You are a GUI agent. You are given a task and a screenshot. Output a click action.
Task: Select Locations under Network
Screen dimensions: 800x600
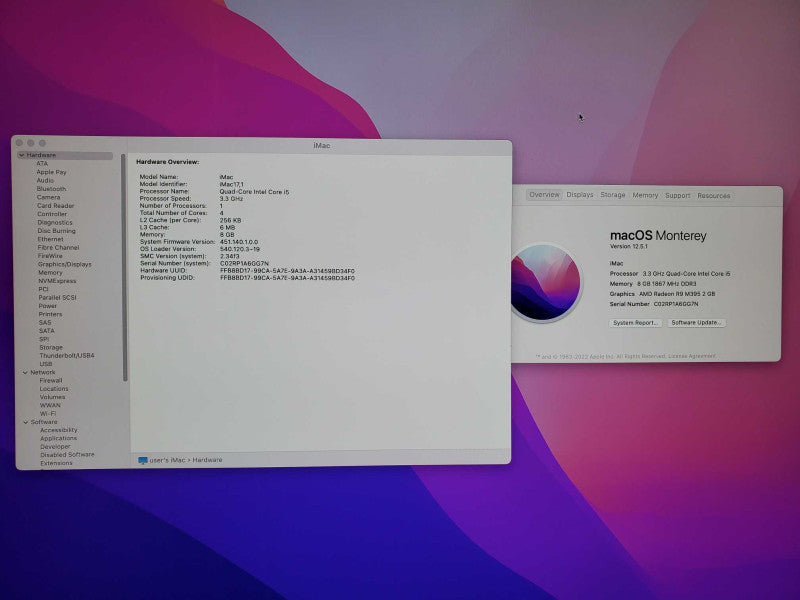54,389
